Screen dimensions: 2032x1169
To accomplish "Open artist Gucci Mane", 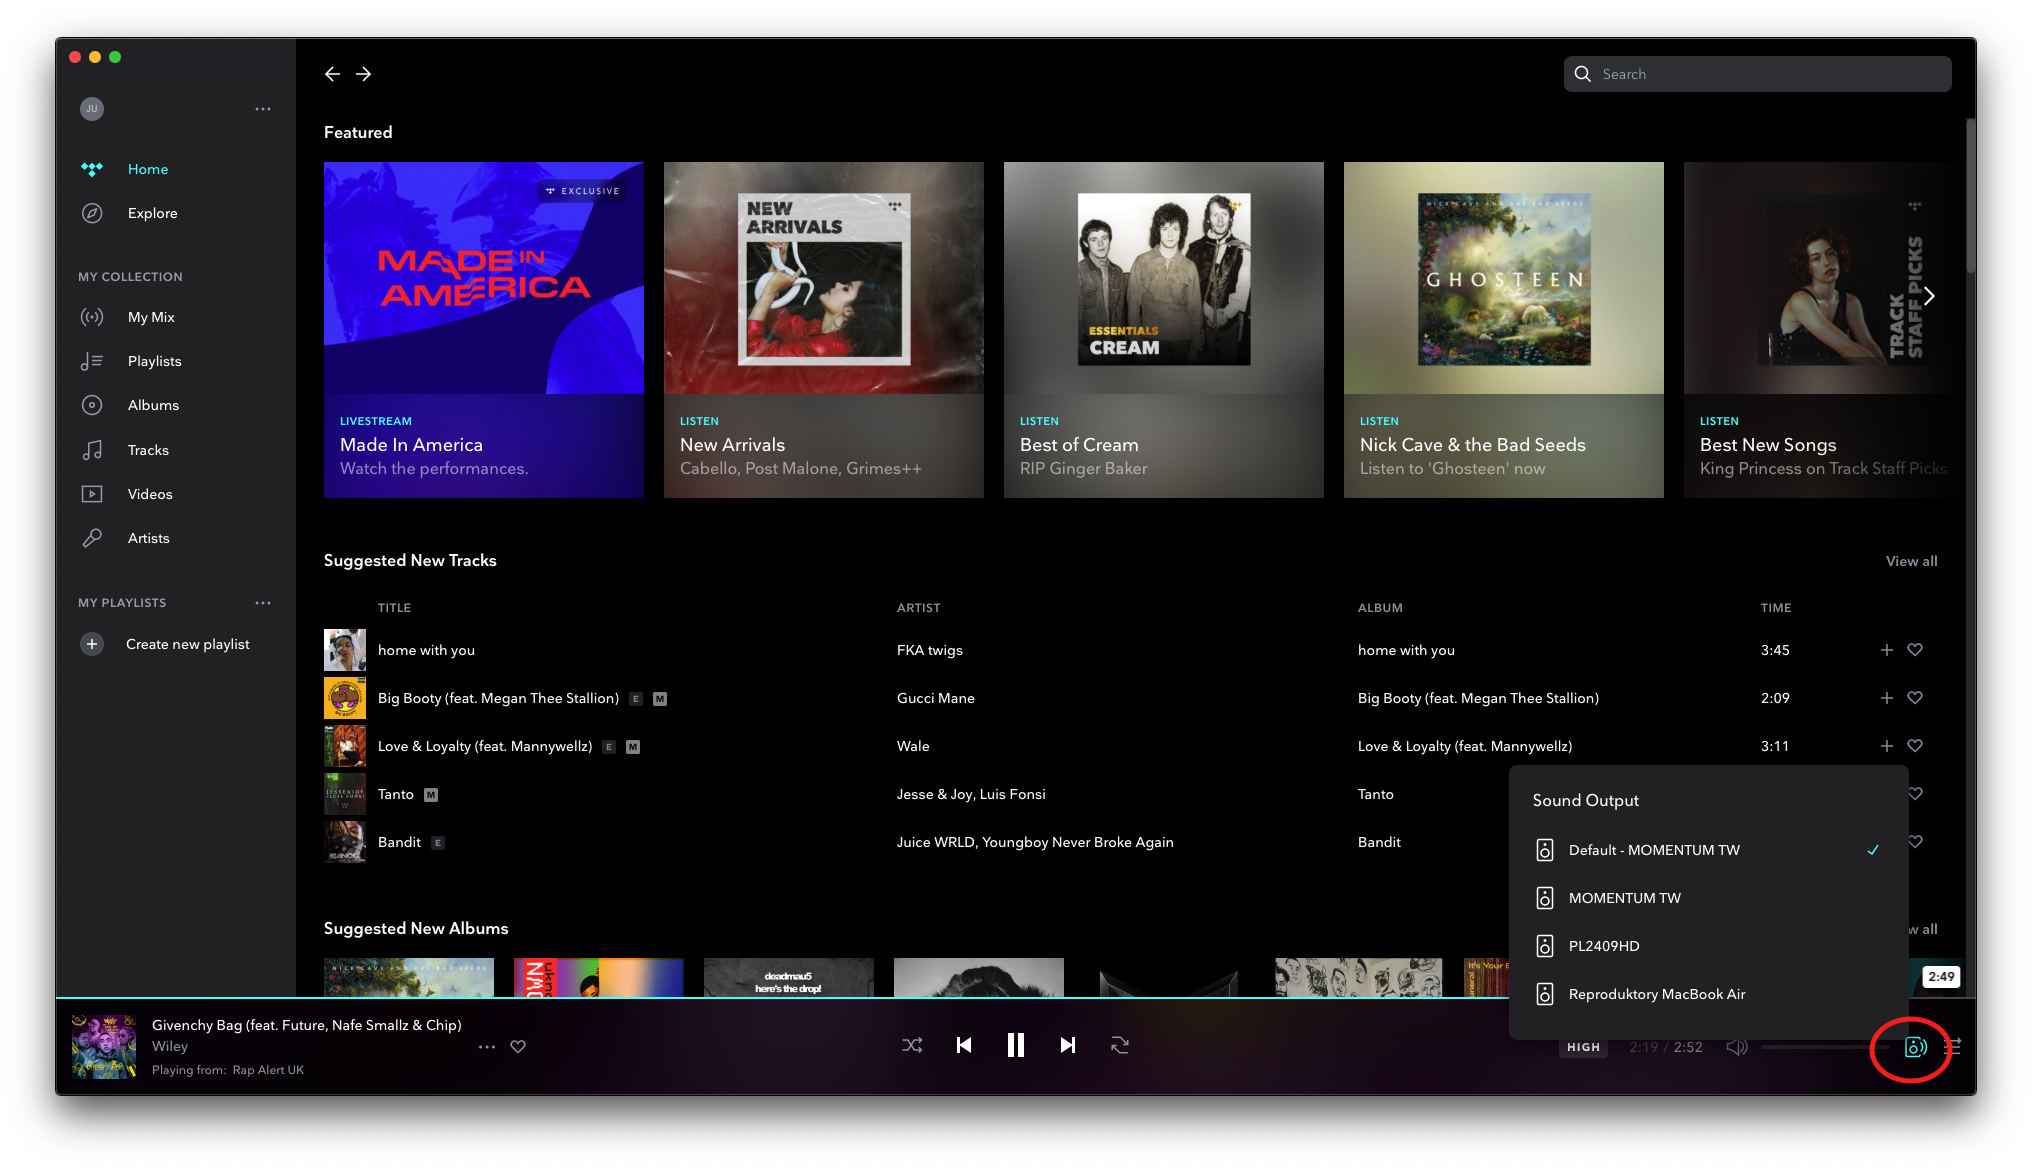I will pos(935,698).
